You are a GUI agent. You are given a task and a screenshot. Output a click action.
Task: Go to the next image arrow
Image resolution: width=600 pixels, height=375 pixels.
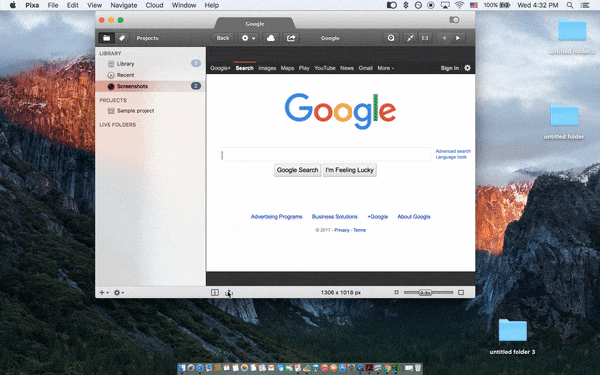point(458,38)
